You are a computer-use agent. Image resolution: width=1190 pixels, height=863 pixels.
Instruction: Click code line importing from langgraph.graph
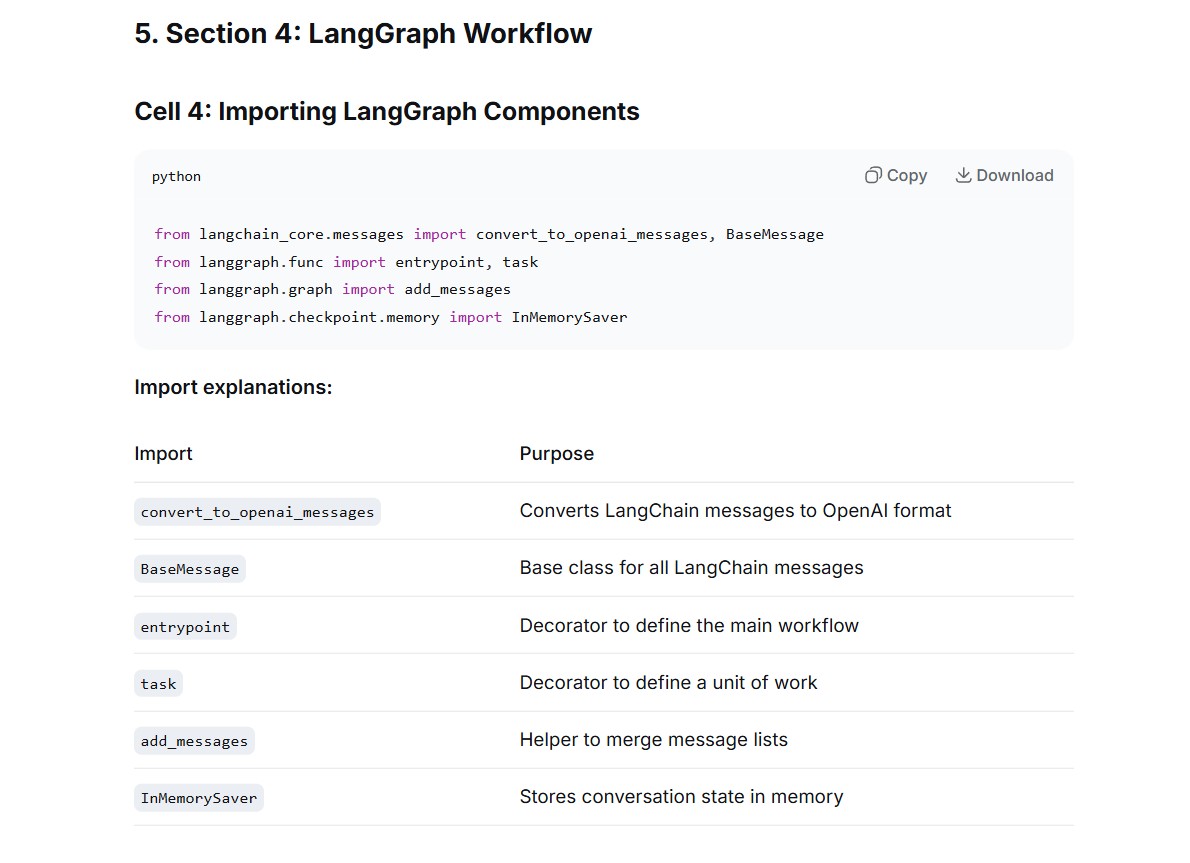tap(332, 289)
